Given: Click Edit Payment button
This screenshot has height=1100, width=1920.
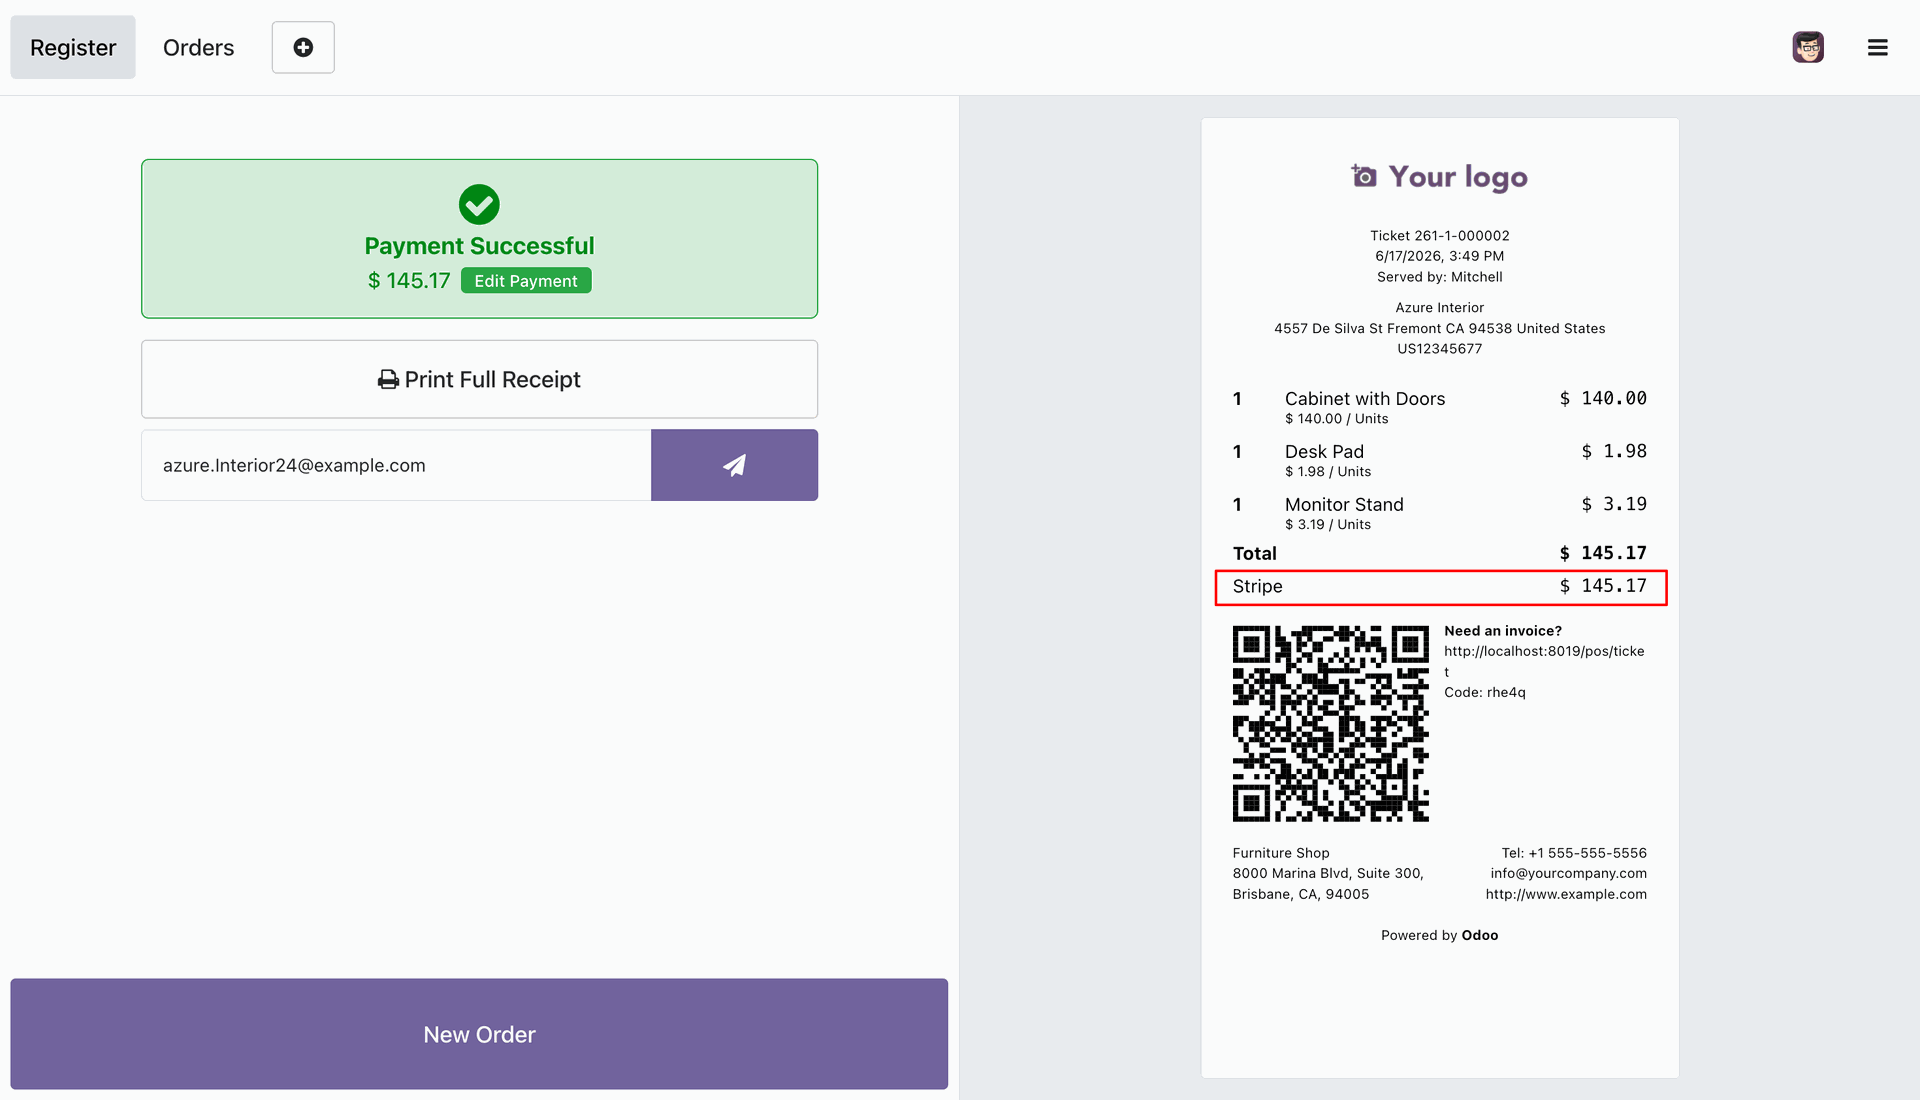Looking at the screenshot, I should tap(526, 281).
